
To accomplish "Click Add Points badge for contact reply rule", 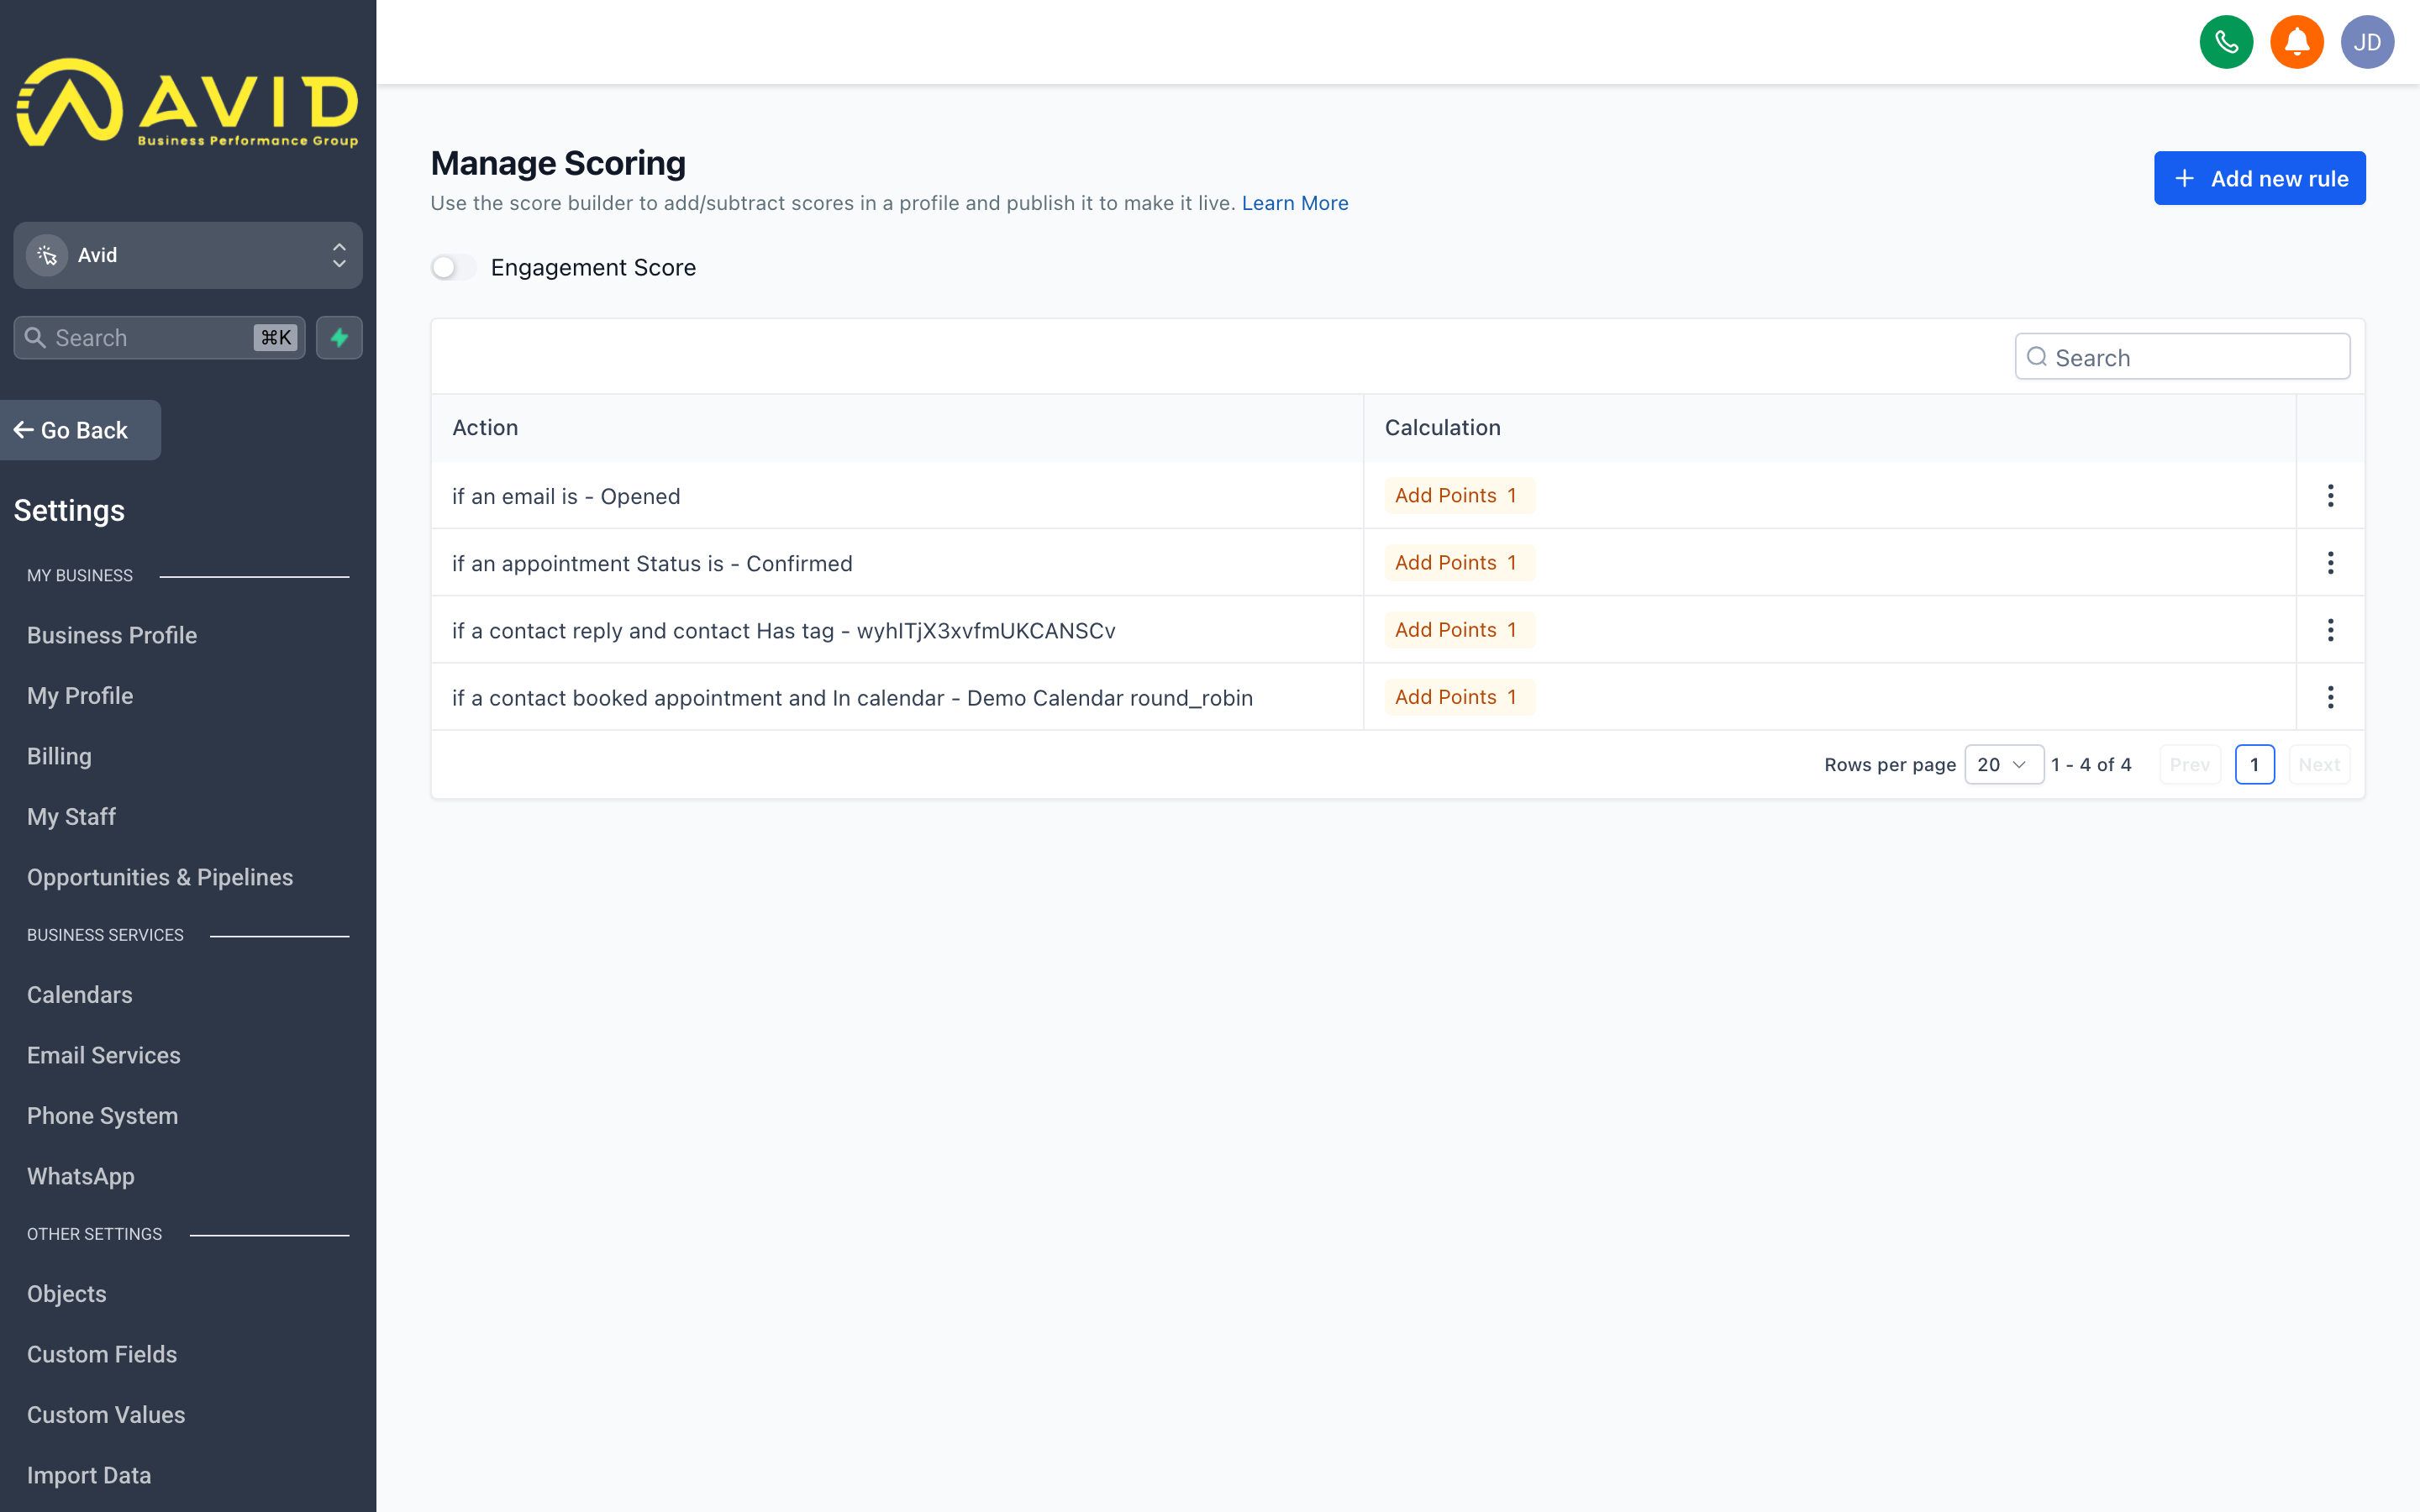I will pyautogui.click(x=1459, y=630).
